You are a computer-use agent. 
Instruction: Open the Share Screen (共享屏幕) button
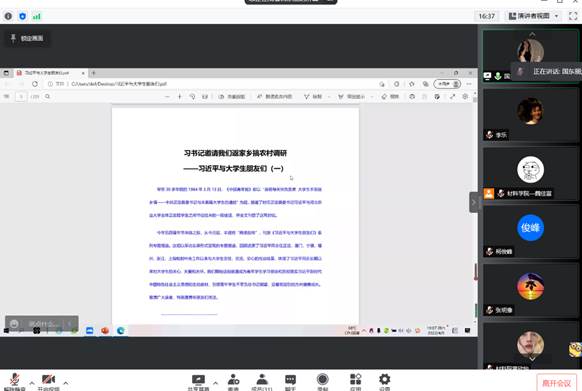coord(198,382)
